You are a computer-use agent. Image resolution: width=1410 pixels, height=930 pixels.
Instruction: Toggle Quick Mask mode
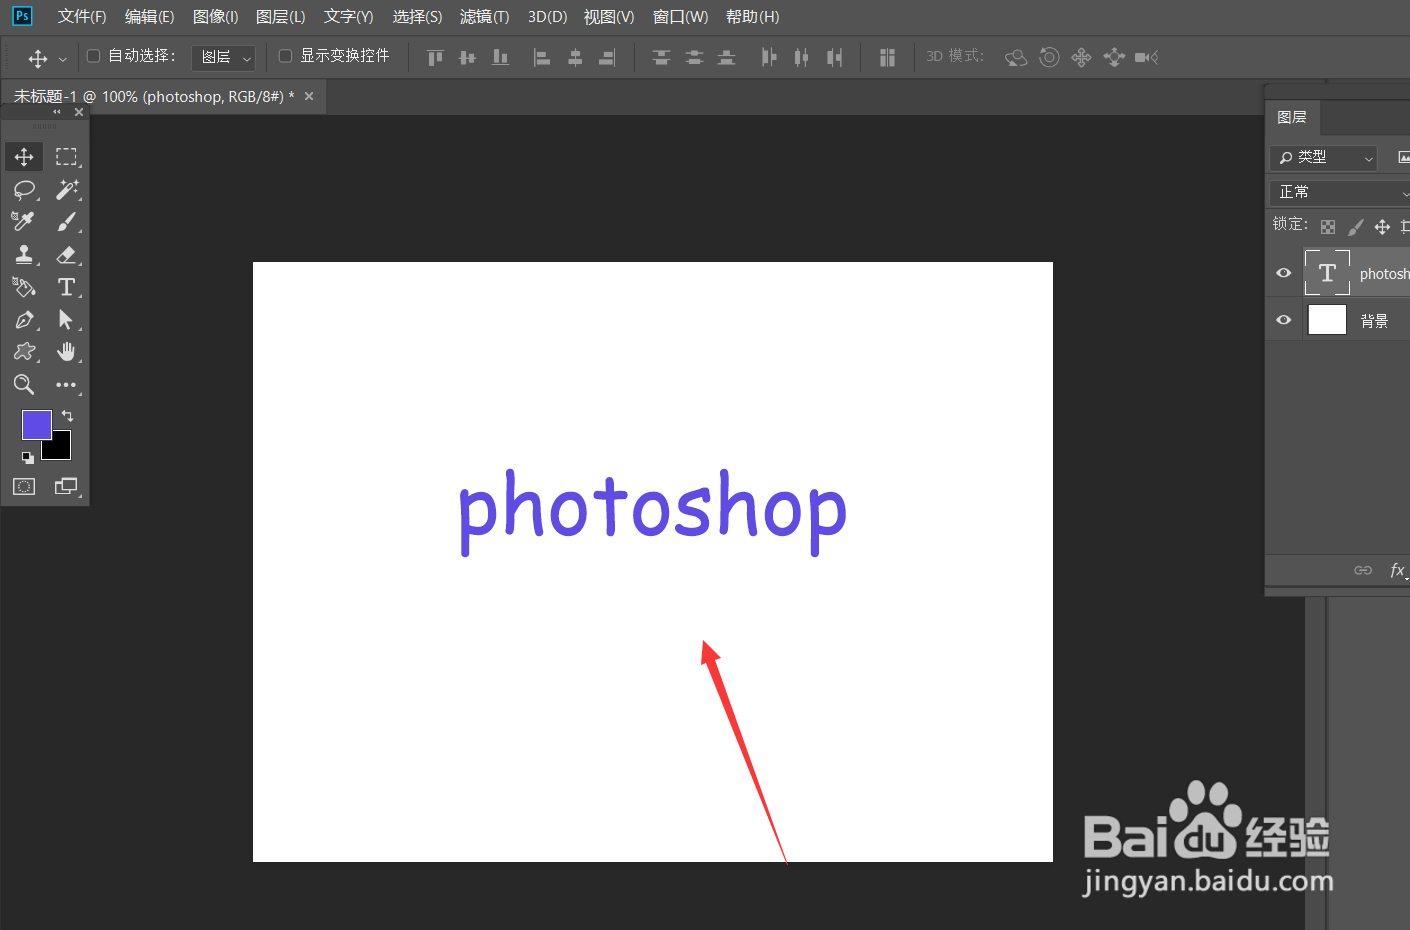pyautogui.click(x=24, y=487)
